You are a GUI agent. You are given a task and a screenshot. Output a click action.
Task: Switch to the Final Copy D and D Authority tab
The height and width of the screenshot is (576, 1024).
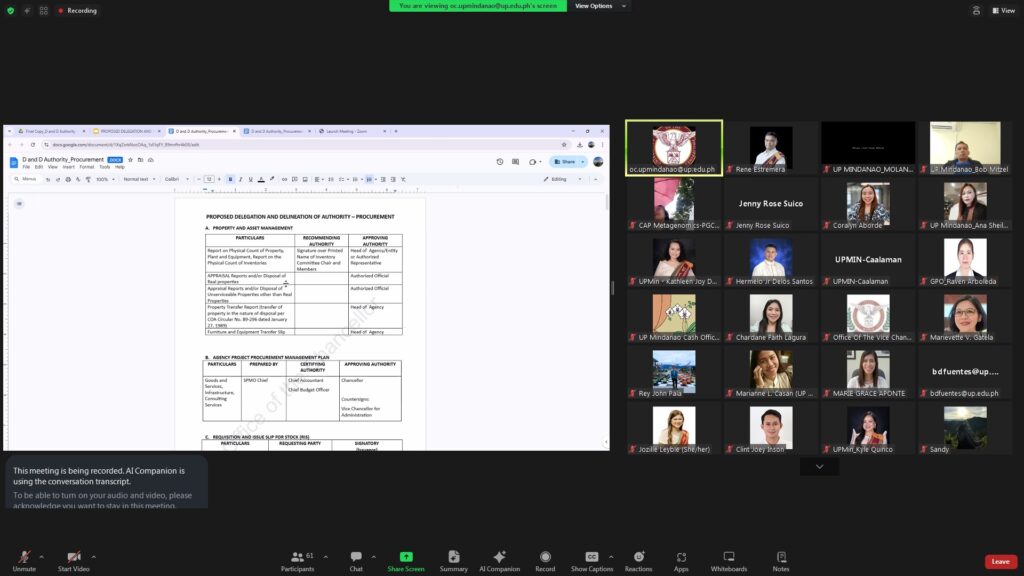click(51, 131)
